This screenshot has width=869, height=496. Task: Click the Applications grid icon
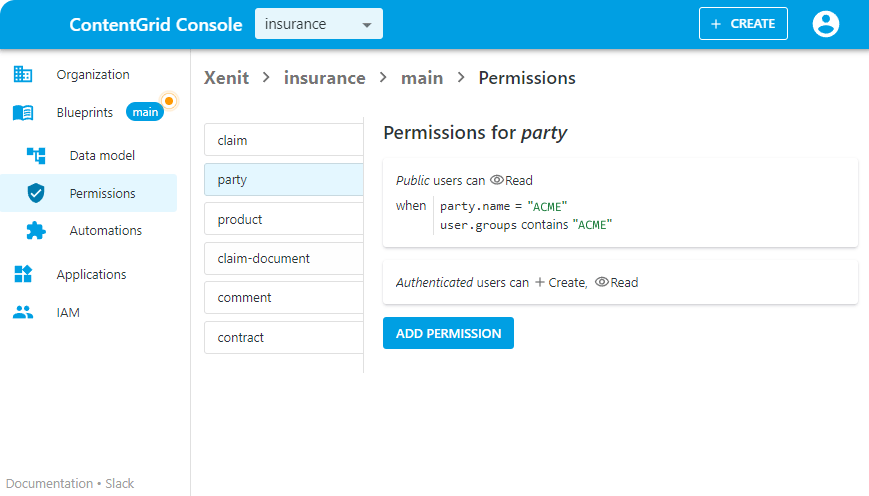point(23,274)
